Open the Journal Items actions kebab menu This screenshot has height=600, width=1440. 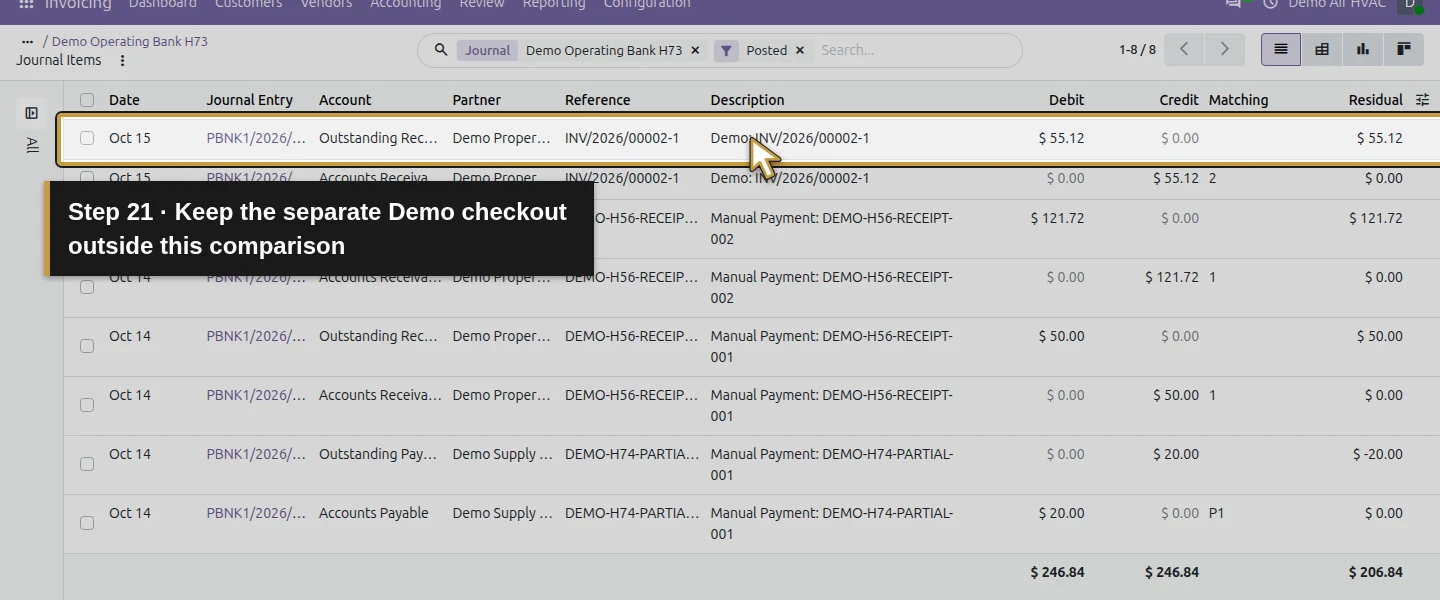click(x=123, y=61)
